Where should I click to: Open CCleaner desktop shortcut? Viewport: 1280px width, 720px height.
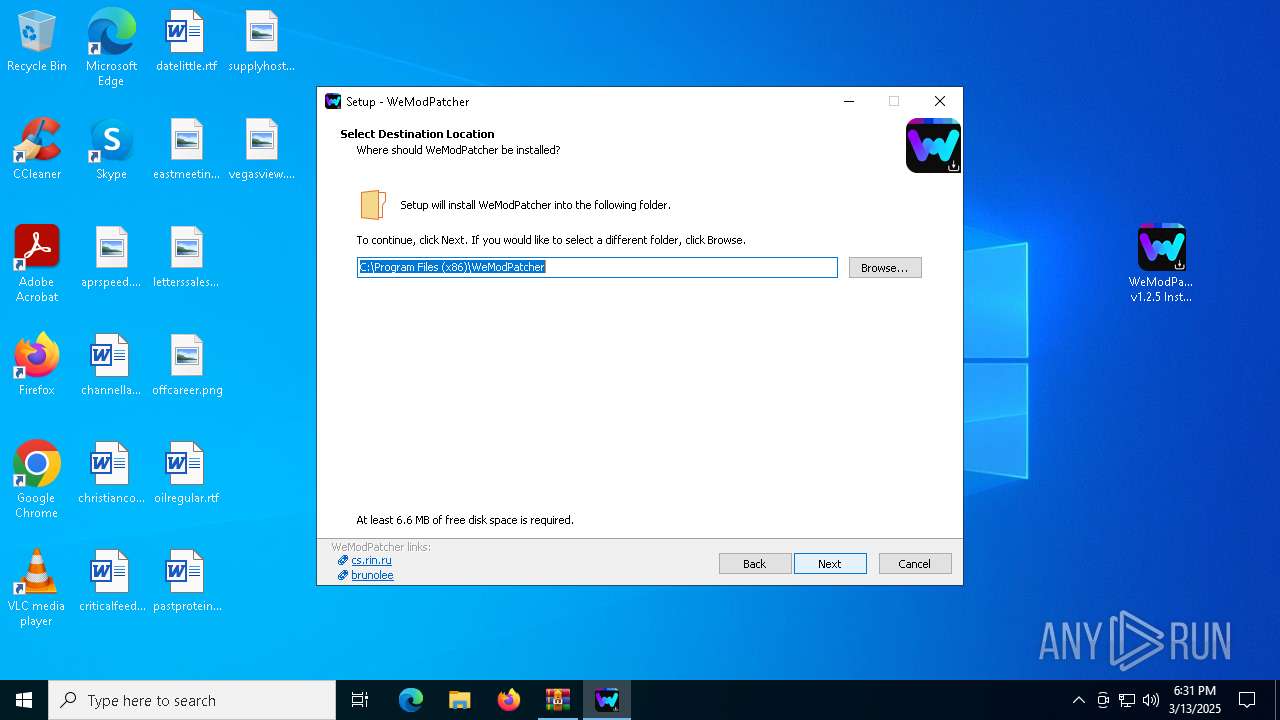click(37, 150)
